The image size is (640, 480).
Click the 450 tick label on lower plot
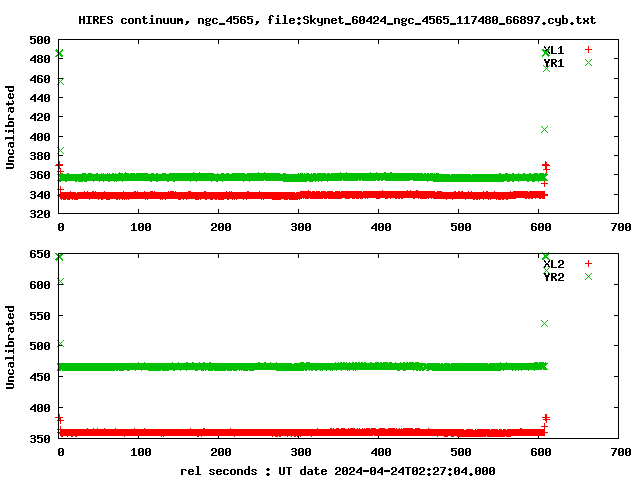(x=40, y=377)
